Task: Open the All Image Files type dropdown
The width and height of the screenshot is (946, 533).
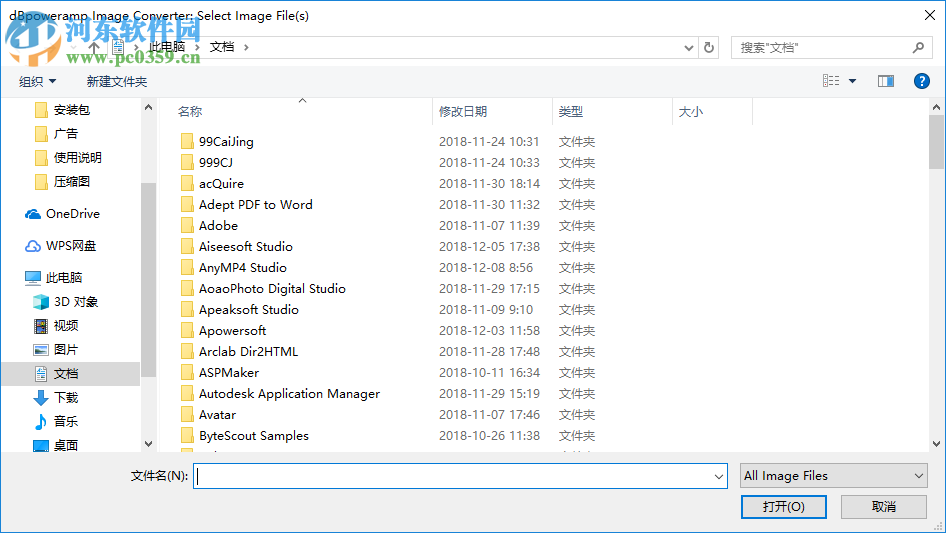Action: coord(834,476)
